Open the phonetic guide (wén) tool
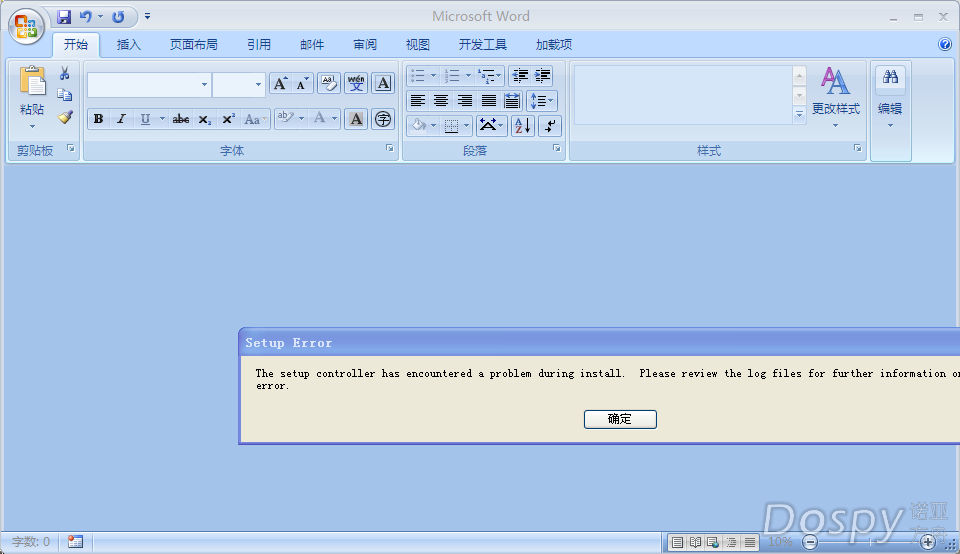Screen dimensions: 960x554 [x=356, y=83]
